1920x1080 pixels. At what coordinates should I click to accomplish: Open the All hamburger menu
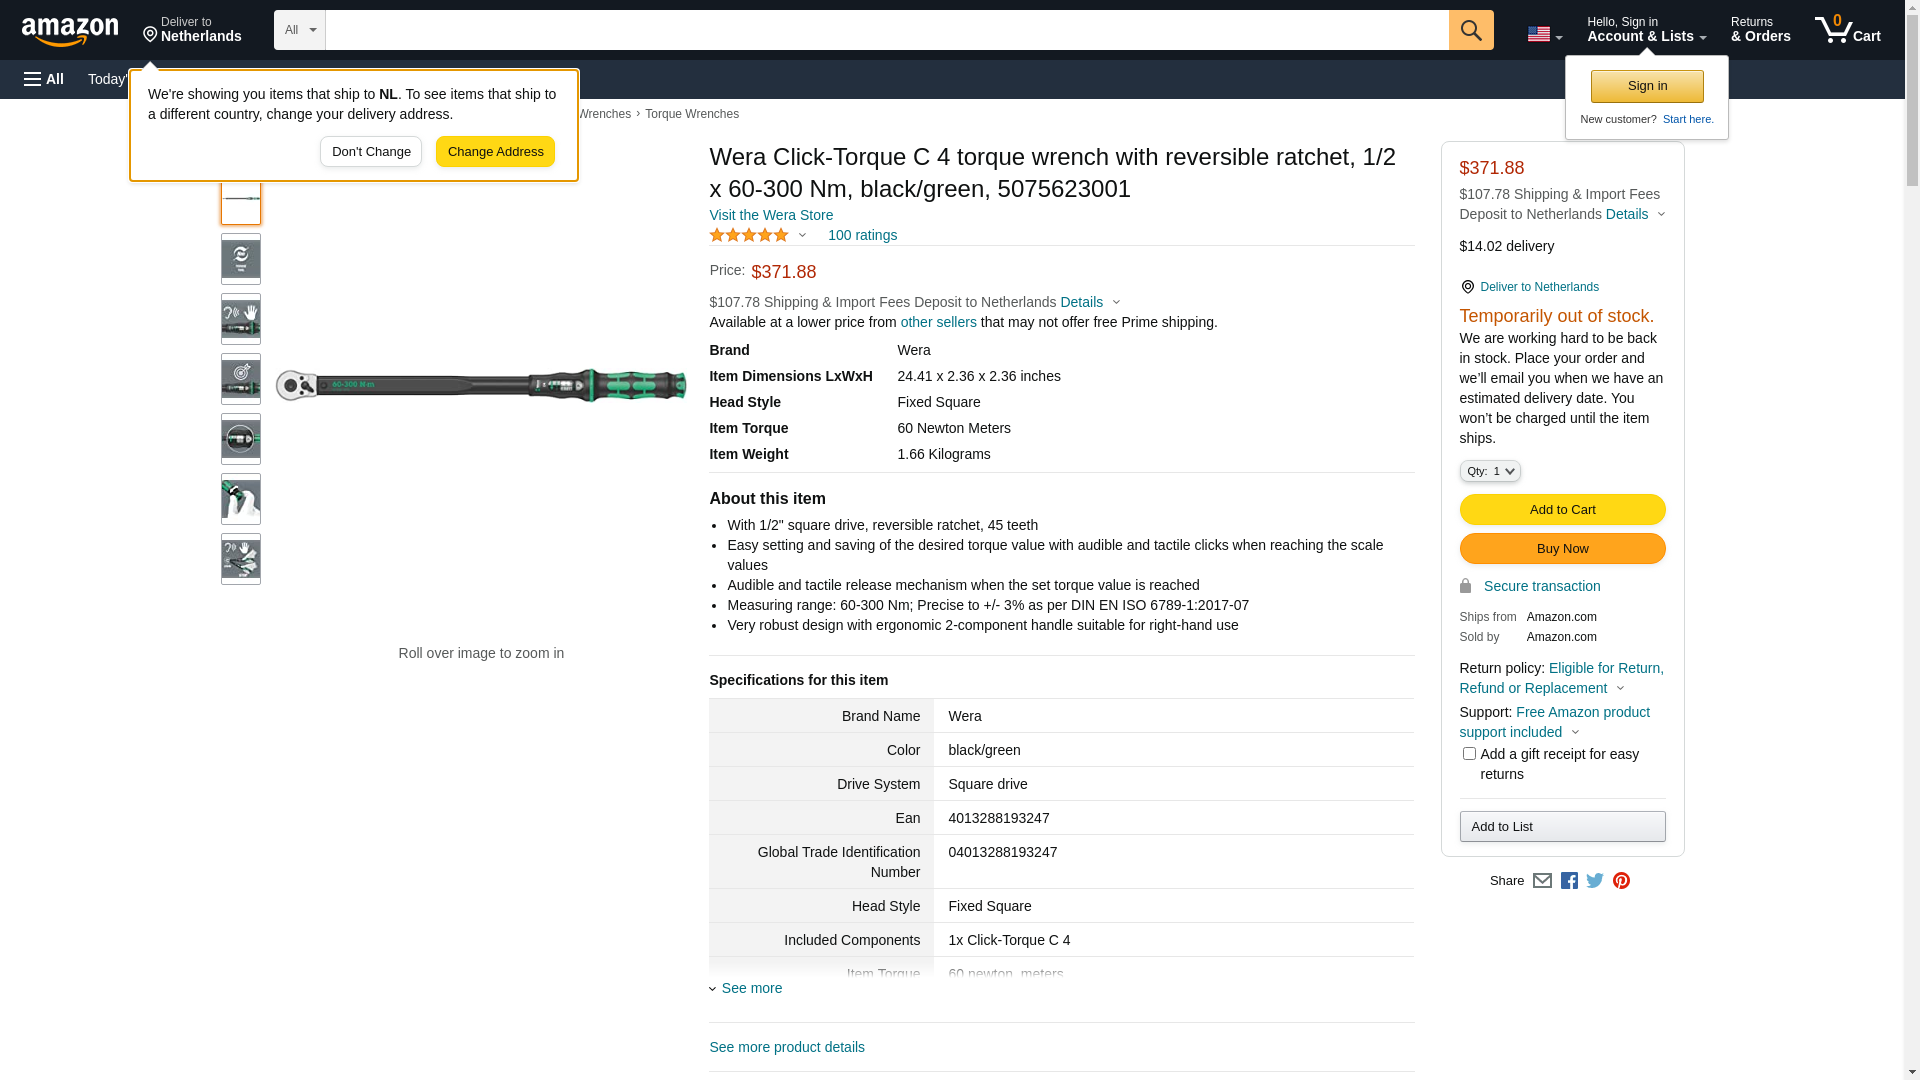coord(44,79)
